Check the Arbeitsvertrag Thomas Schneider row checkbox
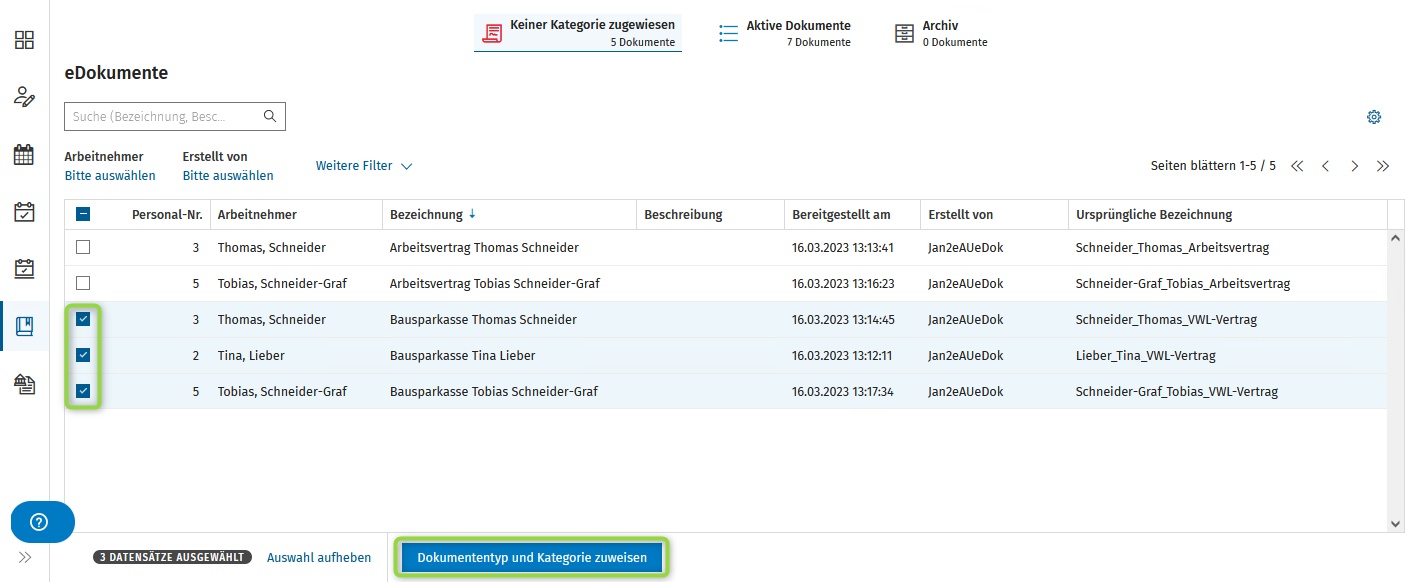 tap(83, 247)
